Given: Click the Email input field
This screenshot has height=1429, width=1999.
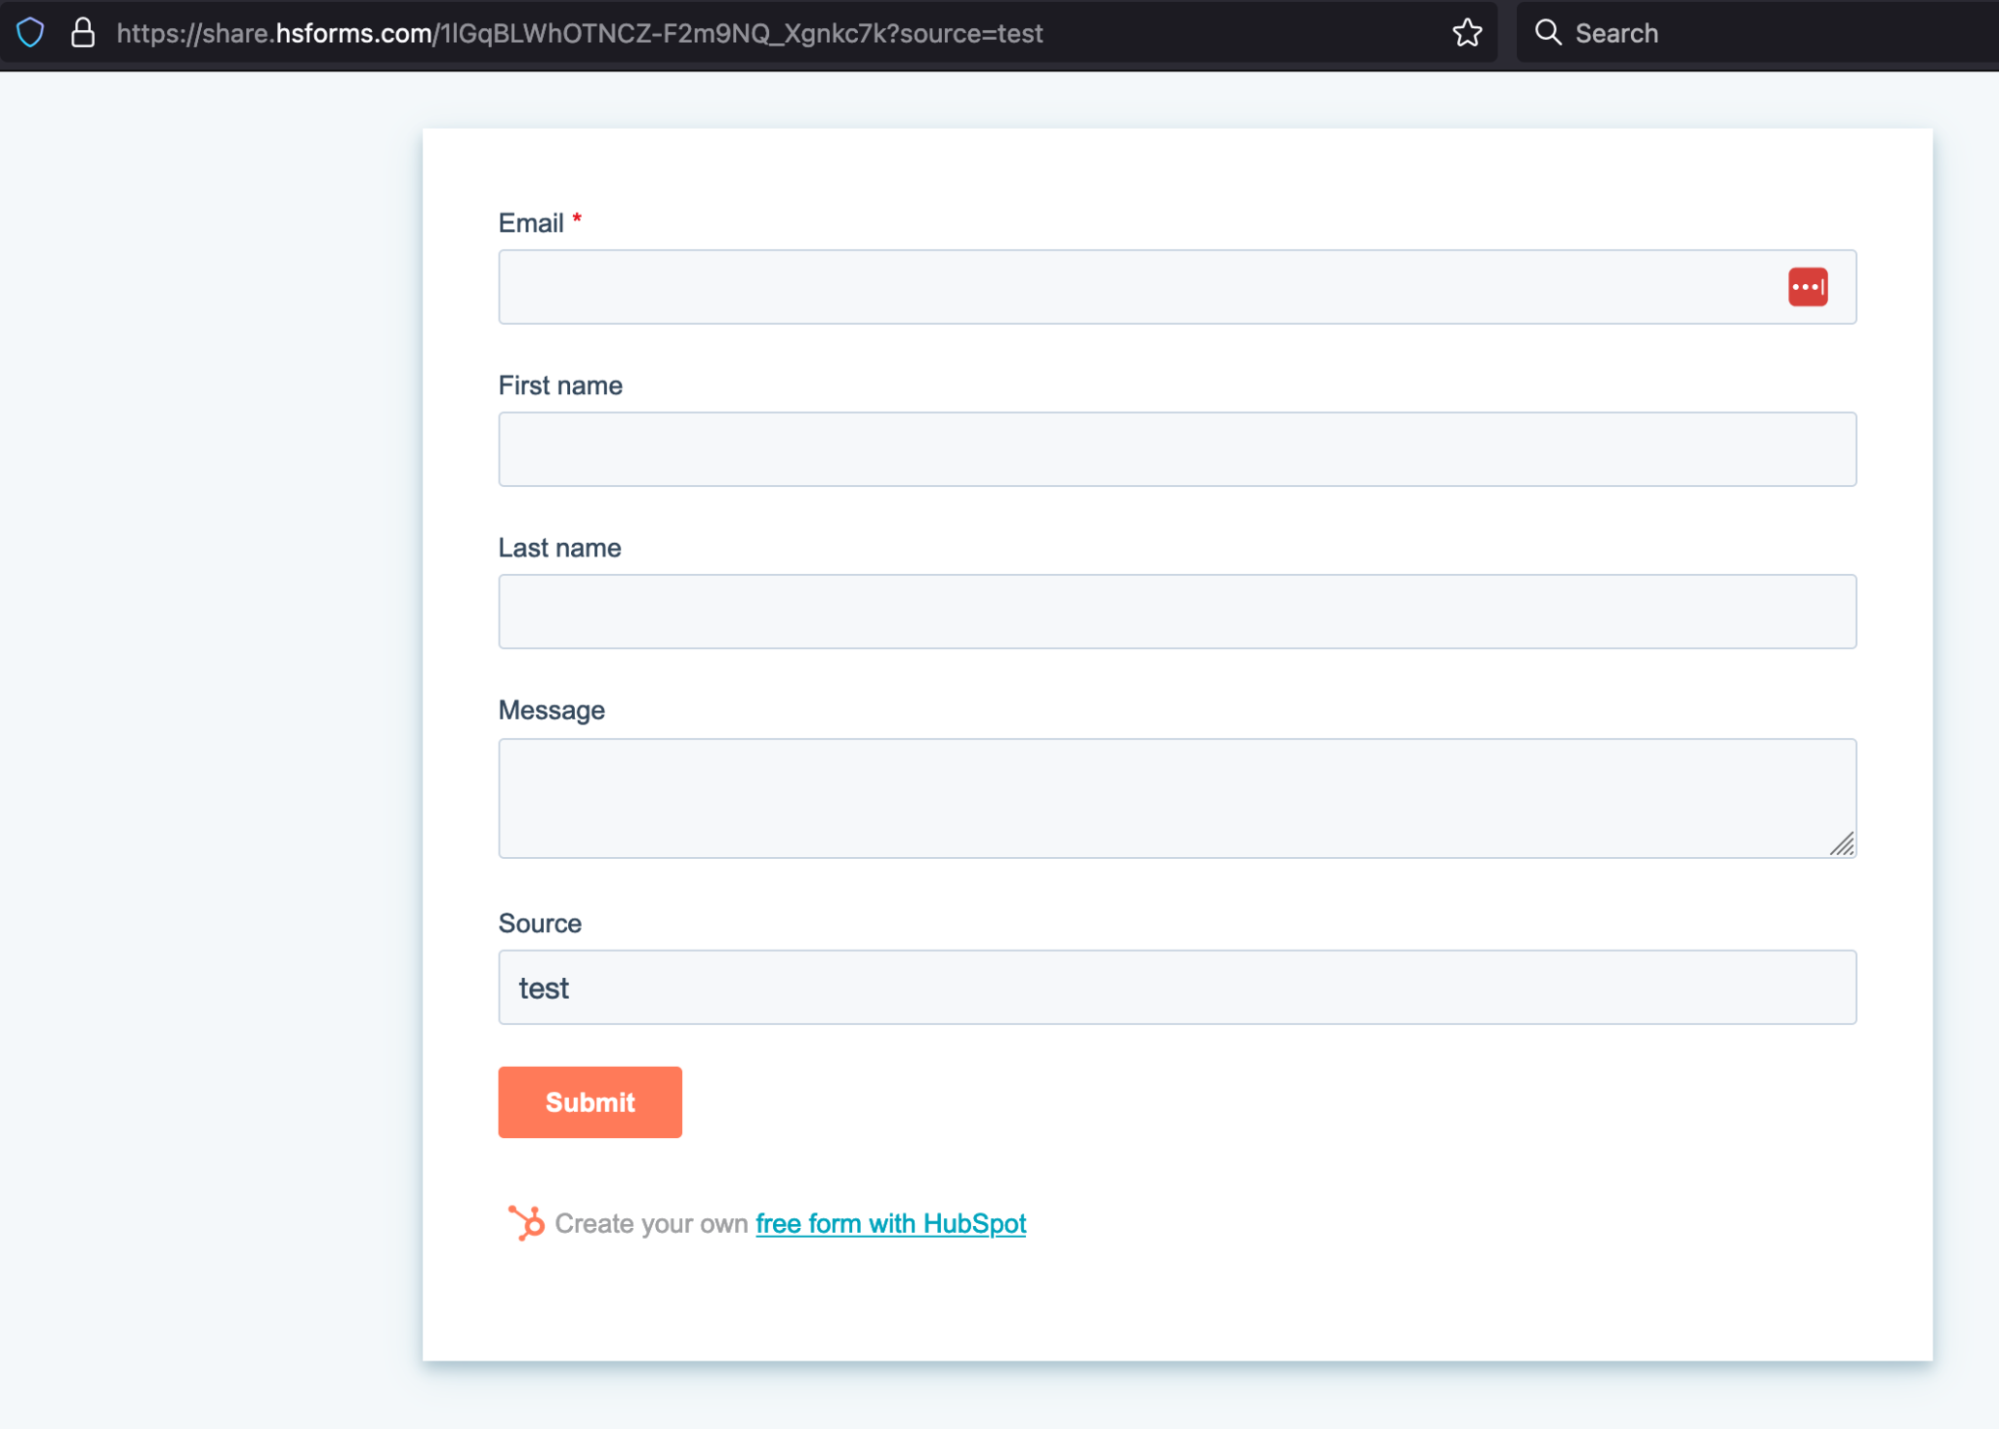Looking at the screenshot, I should pyautogui.click(x=1177, y=286).
